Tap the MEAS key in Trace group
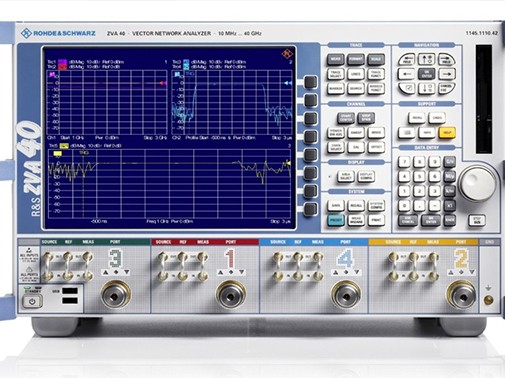This screenshot has height=378, width=505. tap(336, 60)
